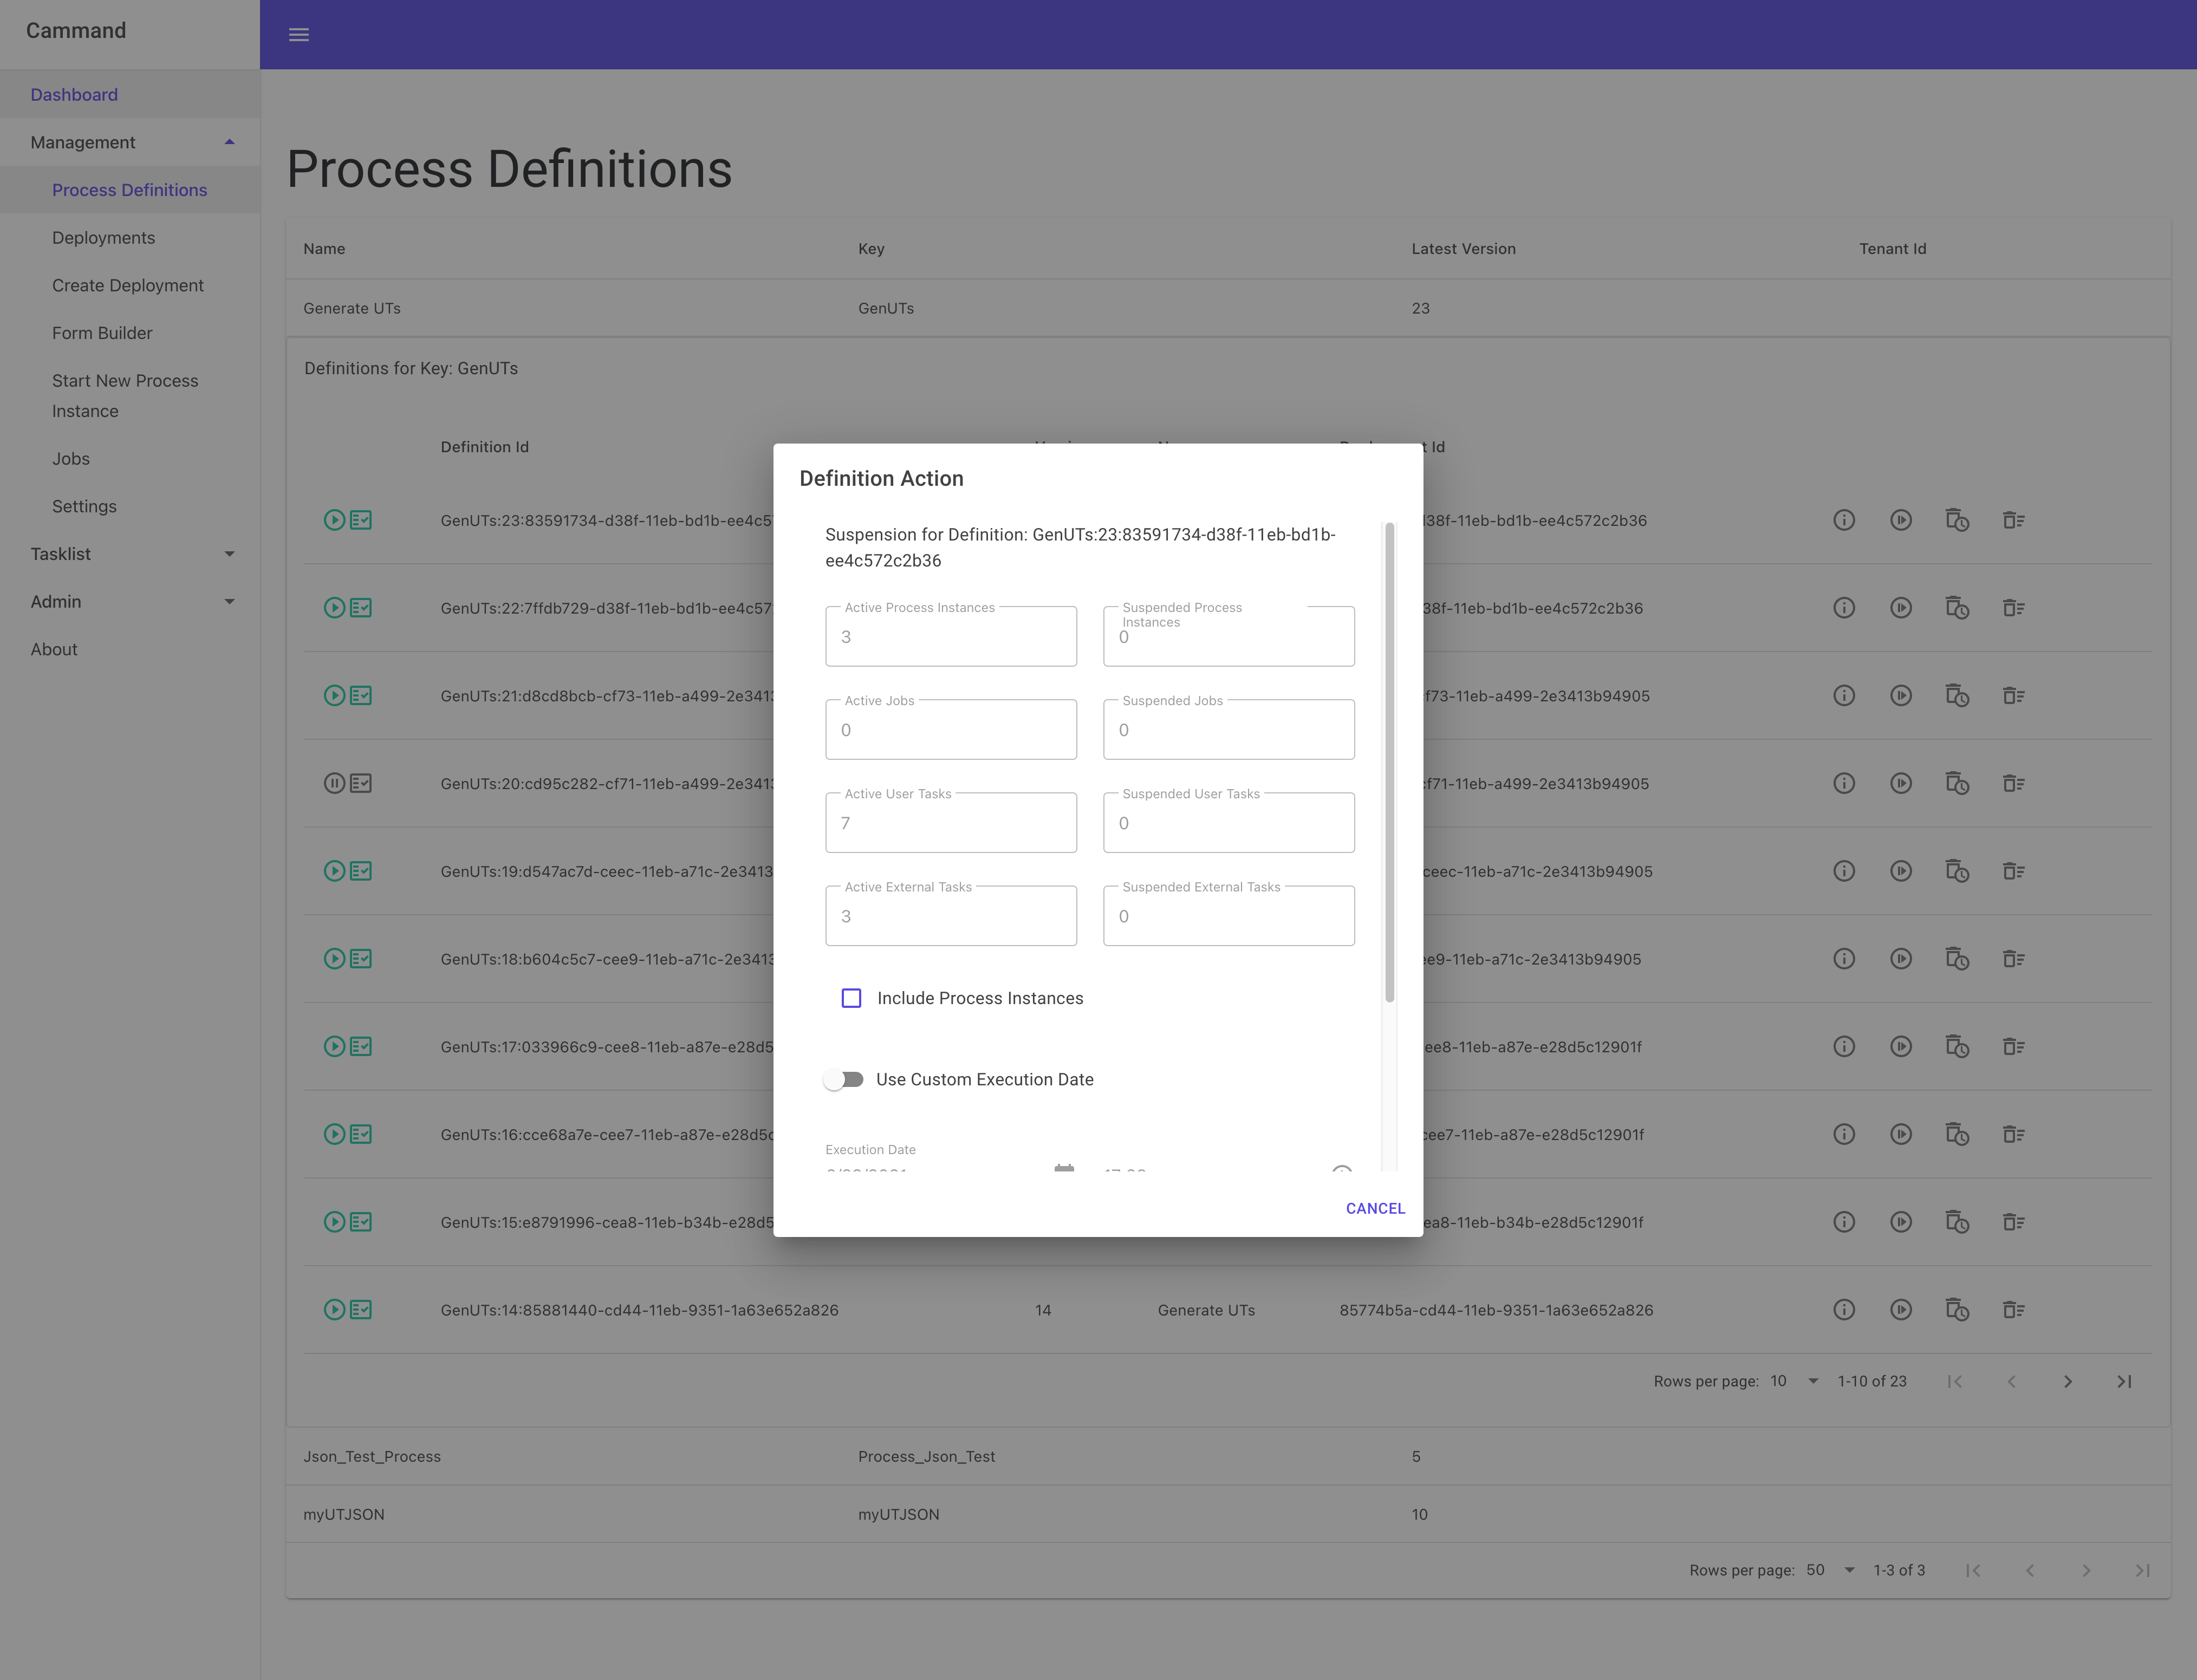Go to next page of definitions
Viewport: 2197px width, 1680px height.
pos(2067,1381)
